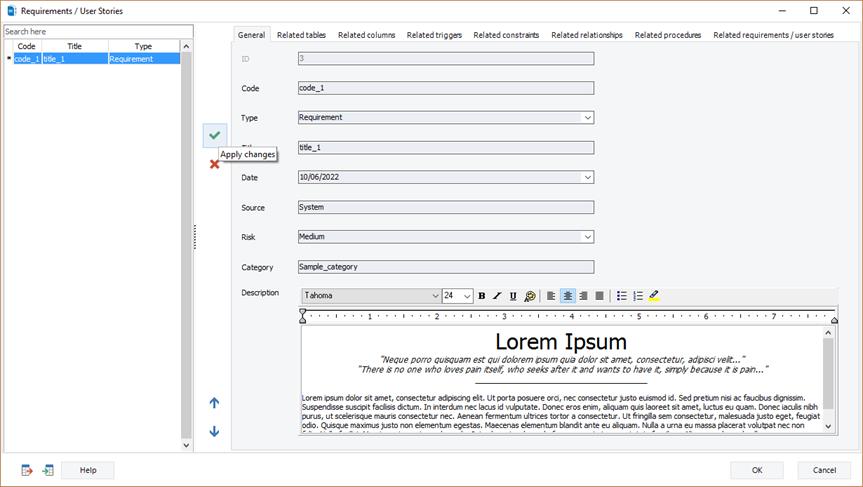The image size is (863, 487).
Task: Move the requirement down with the blue arrow
Action: point(215,431)
